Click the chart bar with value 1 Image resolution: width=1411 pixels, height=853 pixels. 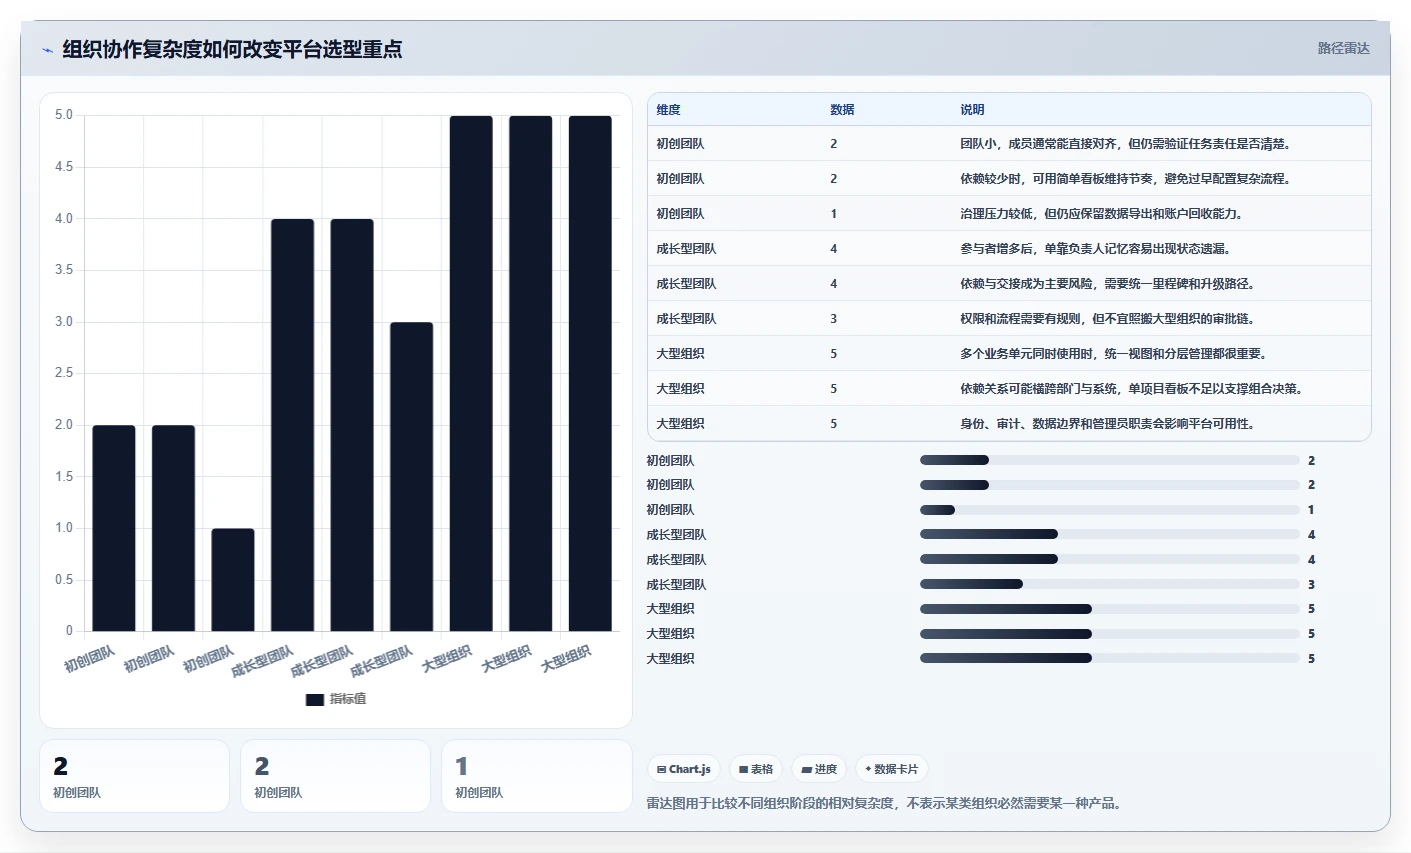[233, 580]
